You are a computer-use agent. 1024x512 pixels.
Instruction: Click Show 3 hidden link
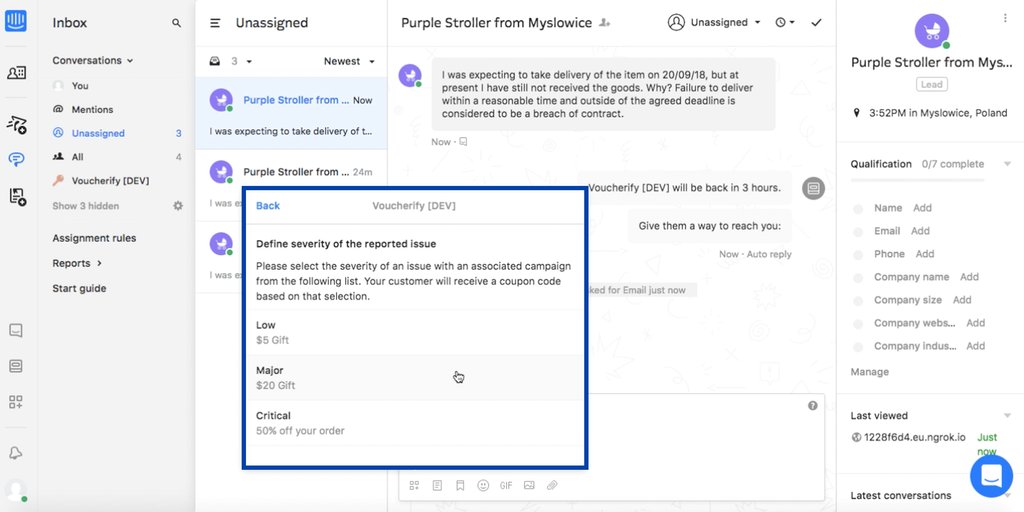coord(86,206)
